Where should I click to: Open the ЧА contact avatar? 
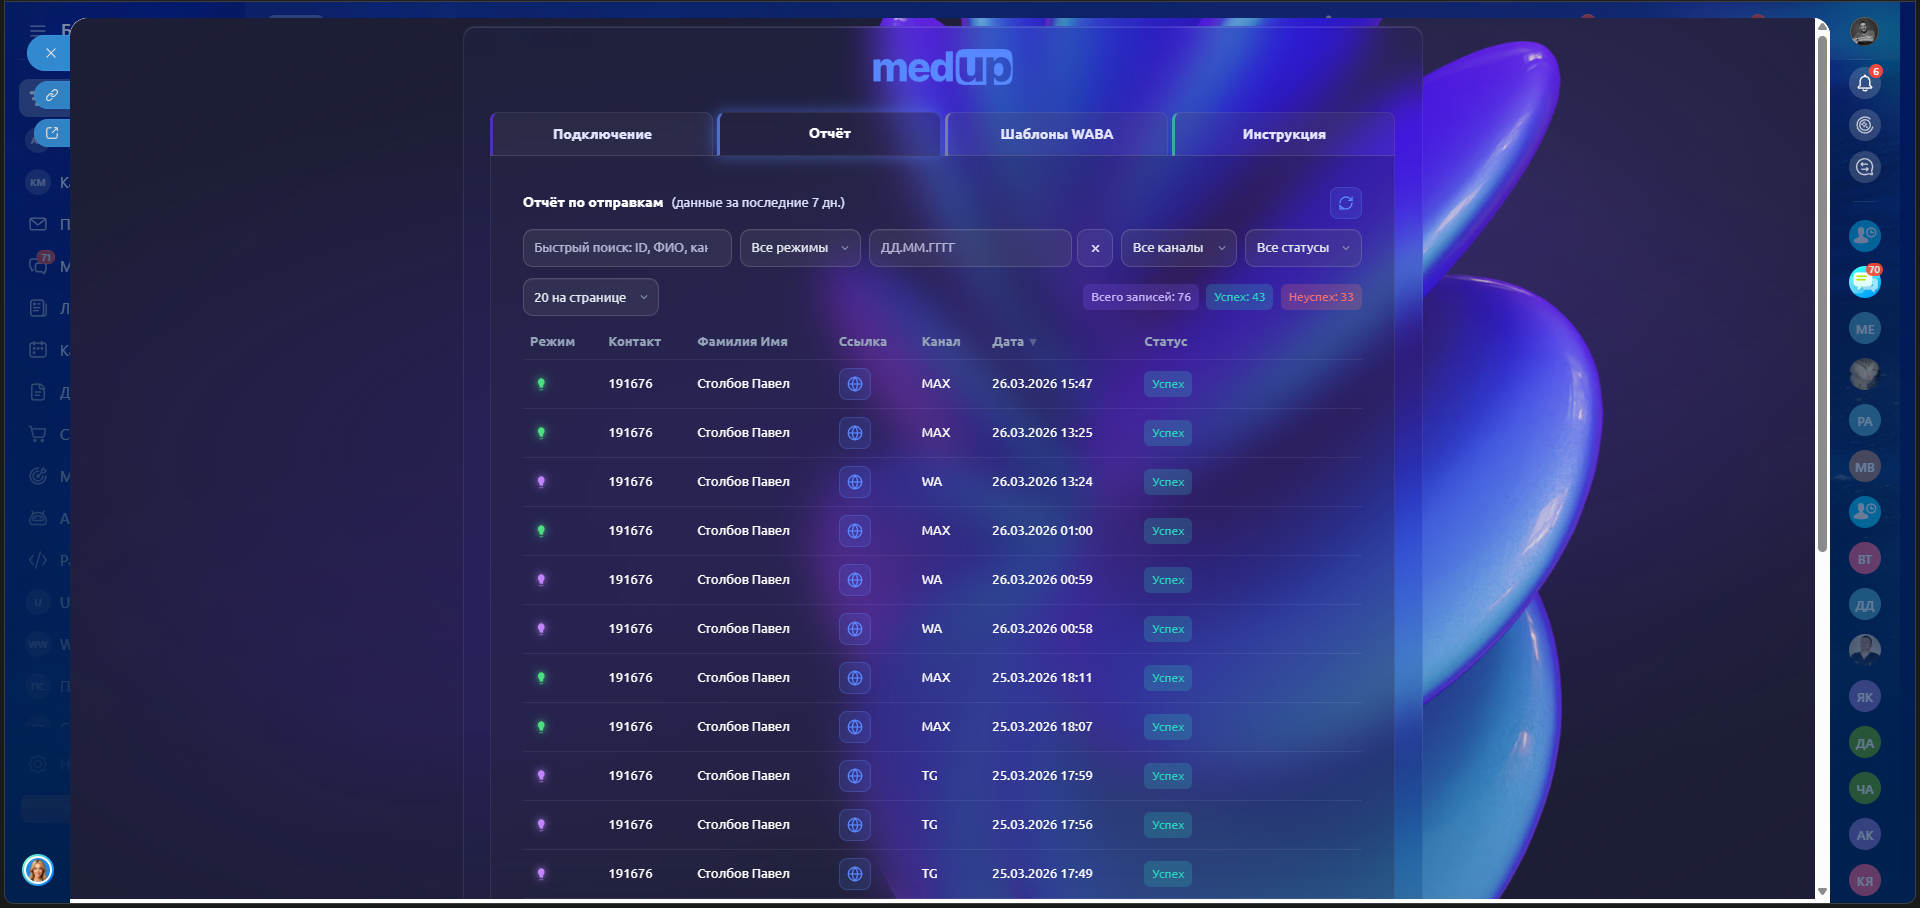1865,789
